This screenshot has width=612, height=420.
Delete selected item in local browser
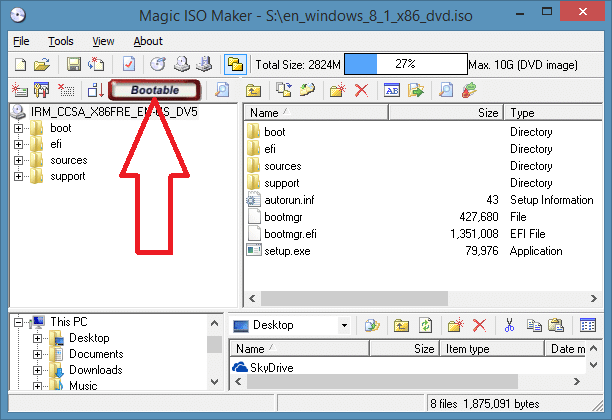480,325
